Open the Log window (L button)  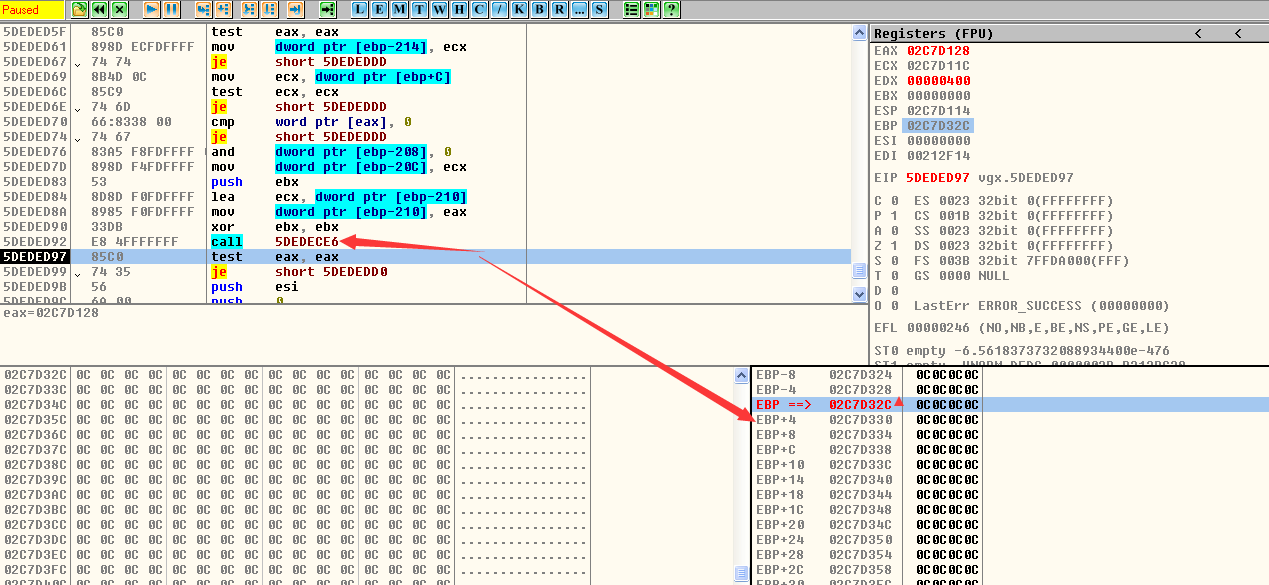(360, 10)
